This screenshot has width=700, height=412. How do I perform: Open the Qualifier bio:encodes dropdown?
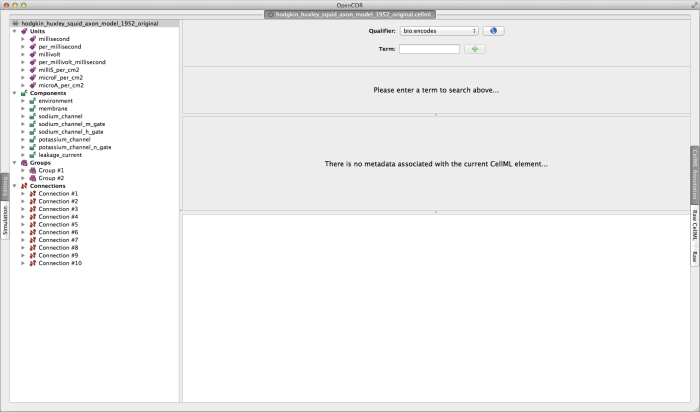[x=438, y=31]
